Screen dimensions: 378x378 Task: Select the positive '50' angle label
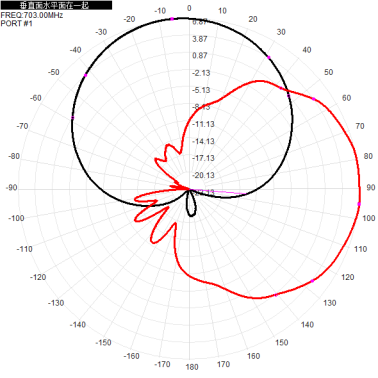[329, 72]
